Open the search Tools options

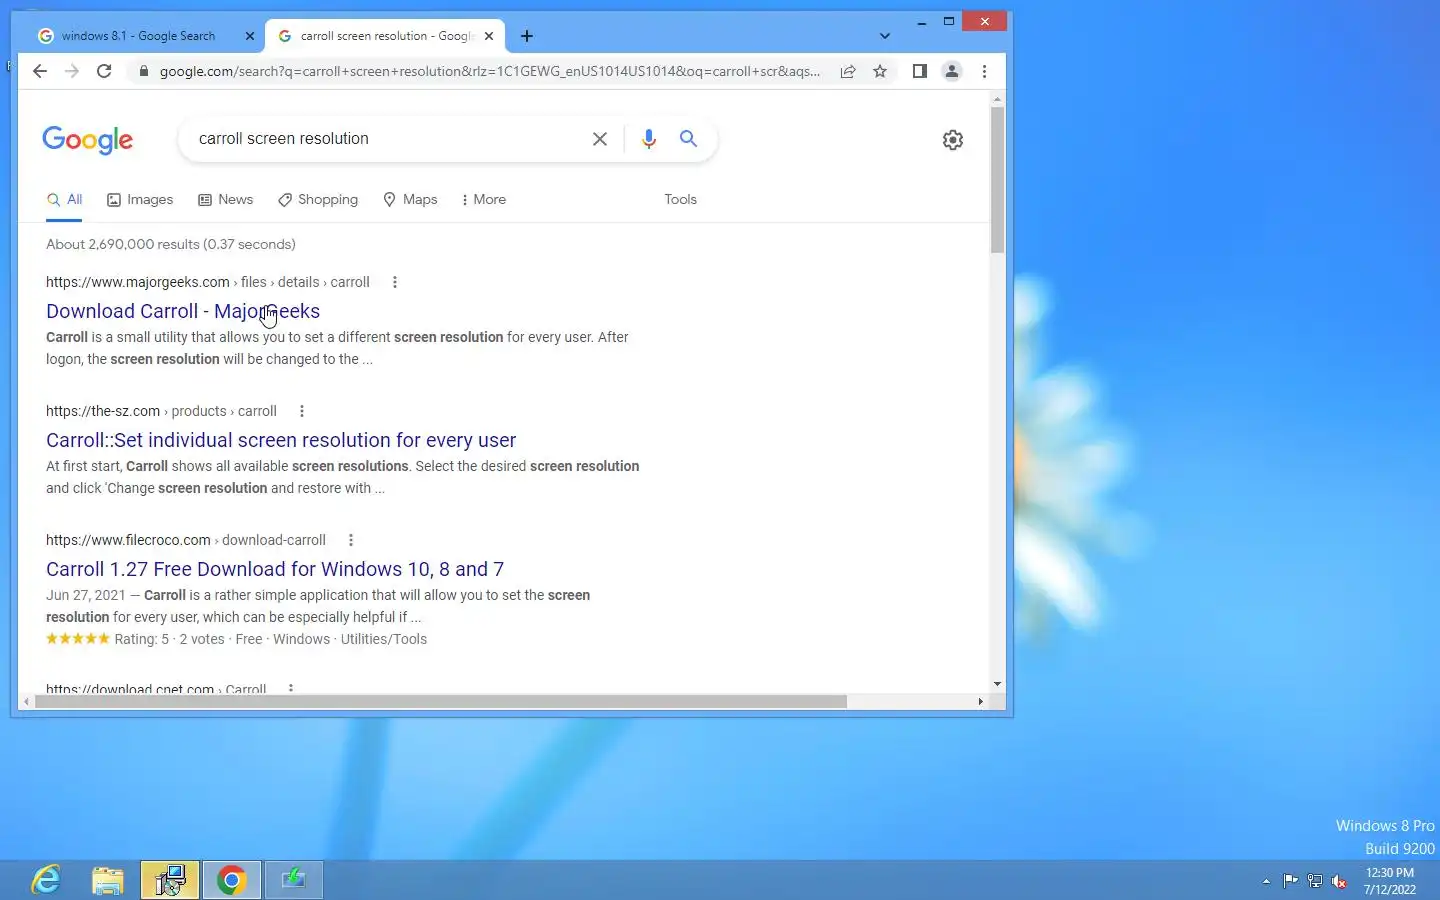(680, 200)
